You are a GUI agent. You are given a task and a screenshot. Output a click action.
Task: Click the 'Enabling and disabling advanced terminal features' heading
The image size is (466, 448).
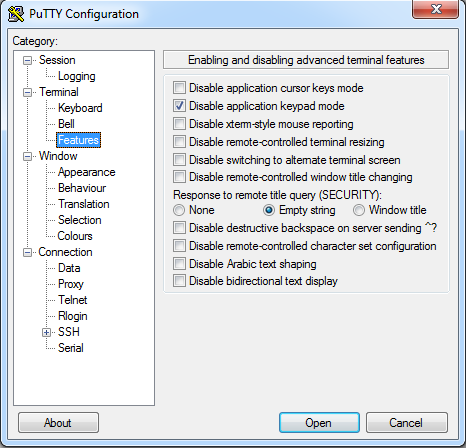coord(306,60)
